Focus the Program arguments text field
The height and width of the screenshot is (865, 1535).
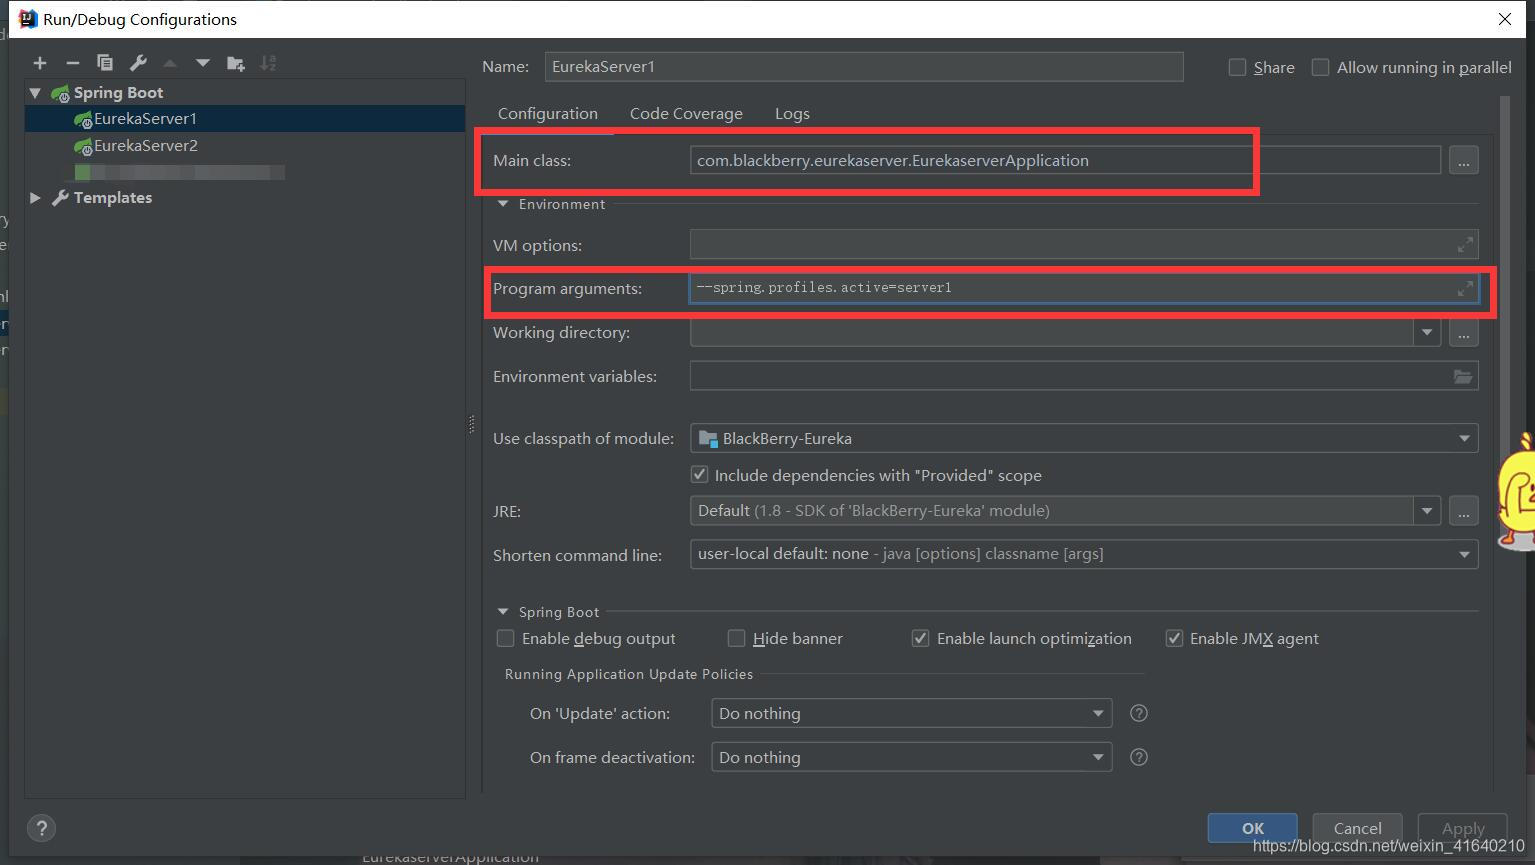click(1084, 288)
